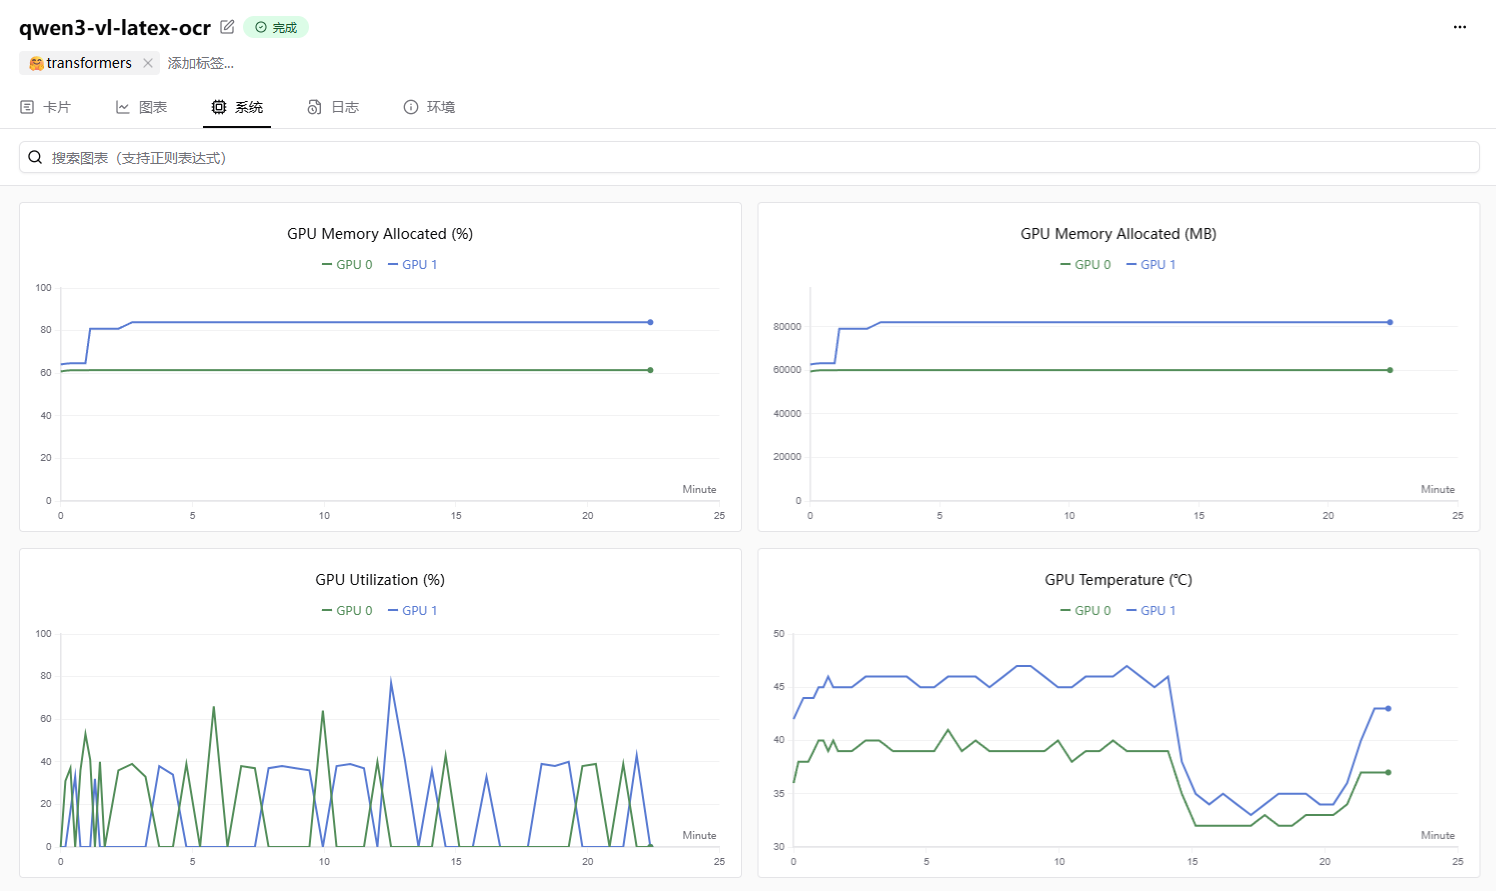The width and height of the screenshot is (1496, 891).
Task: Click the 完成 status badge
Action: pos(276,27)
